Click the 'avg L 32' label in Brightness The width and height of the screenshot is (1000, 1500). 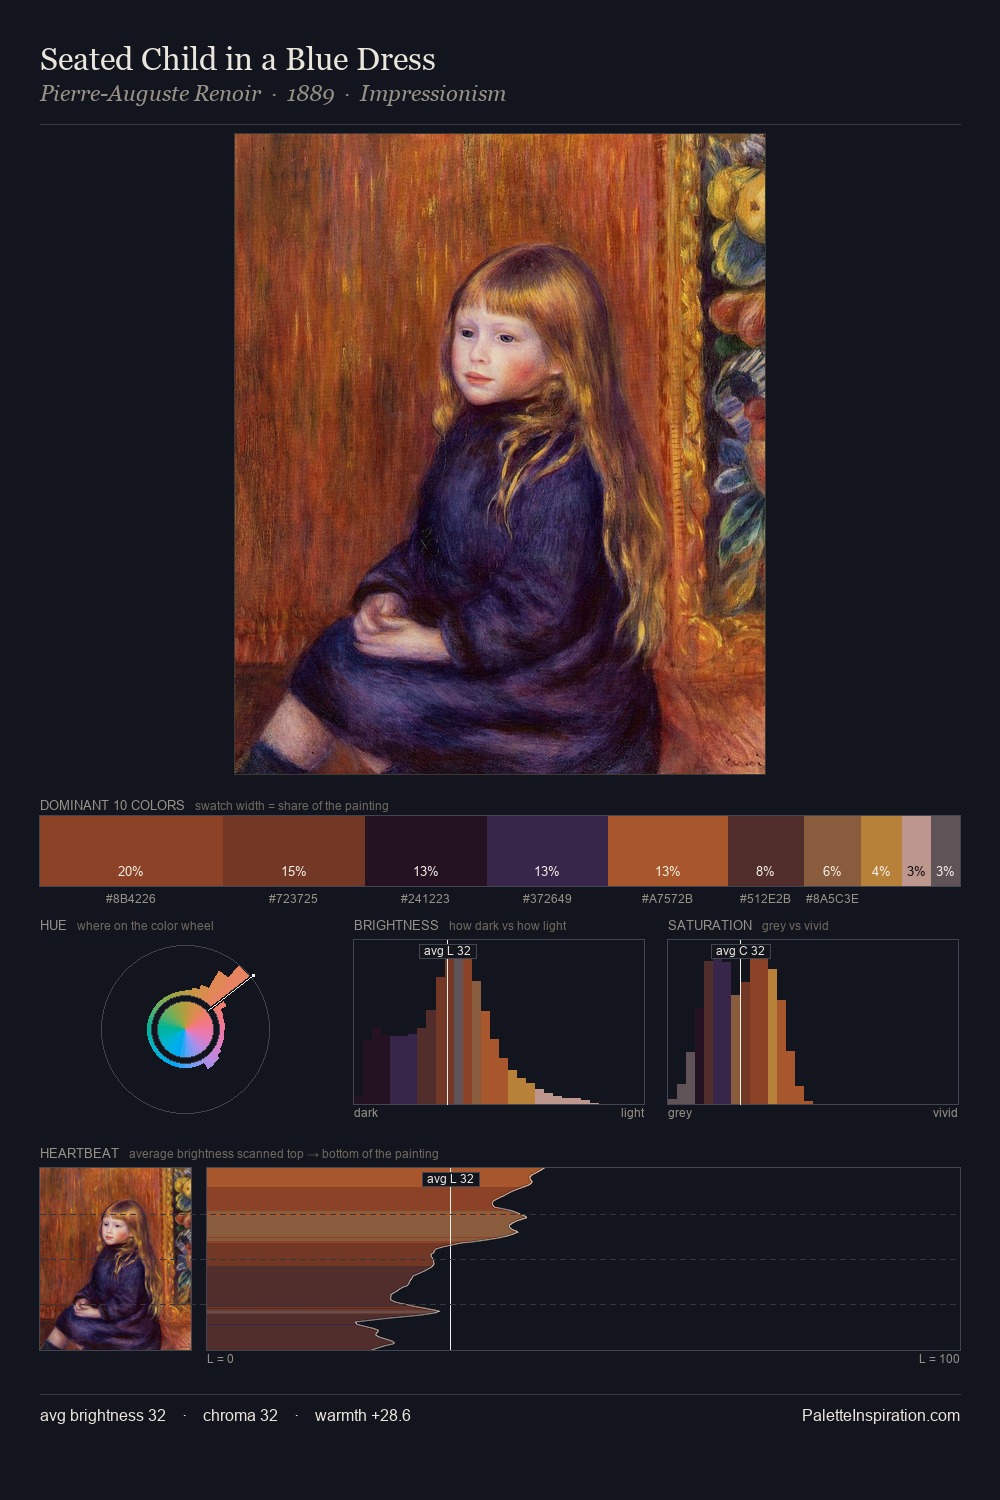(x=447, y=951)
